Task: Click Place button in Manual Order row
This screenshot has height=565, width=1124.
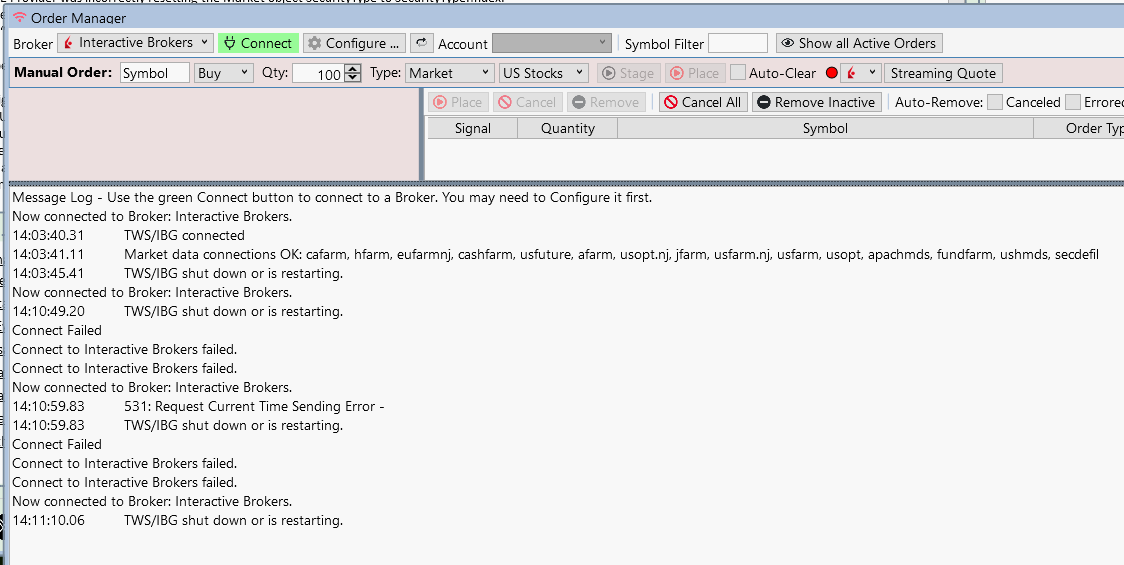Action: click(694, 73)
